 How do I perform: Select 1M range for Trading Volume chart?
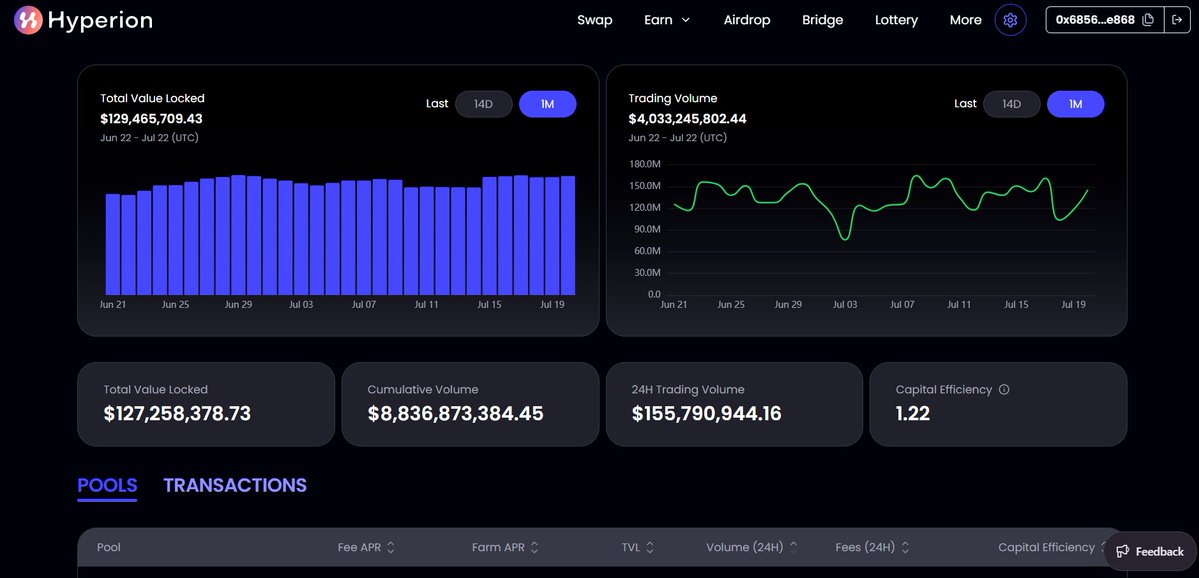point(1075,104)
